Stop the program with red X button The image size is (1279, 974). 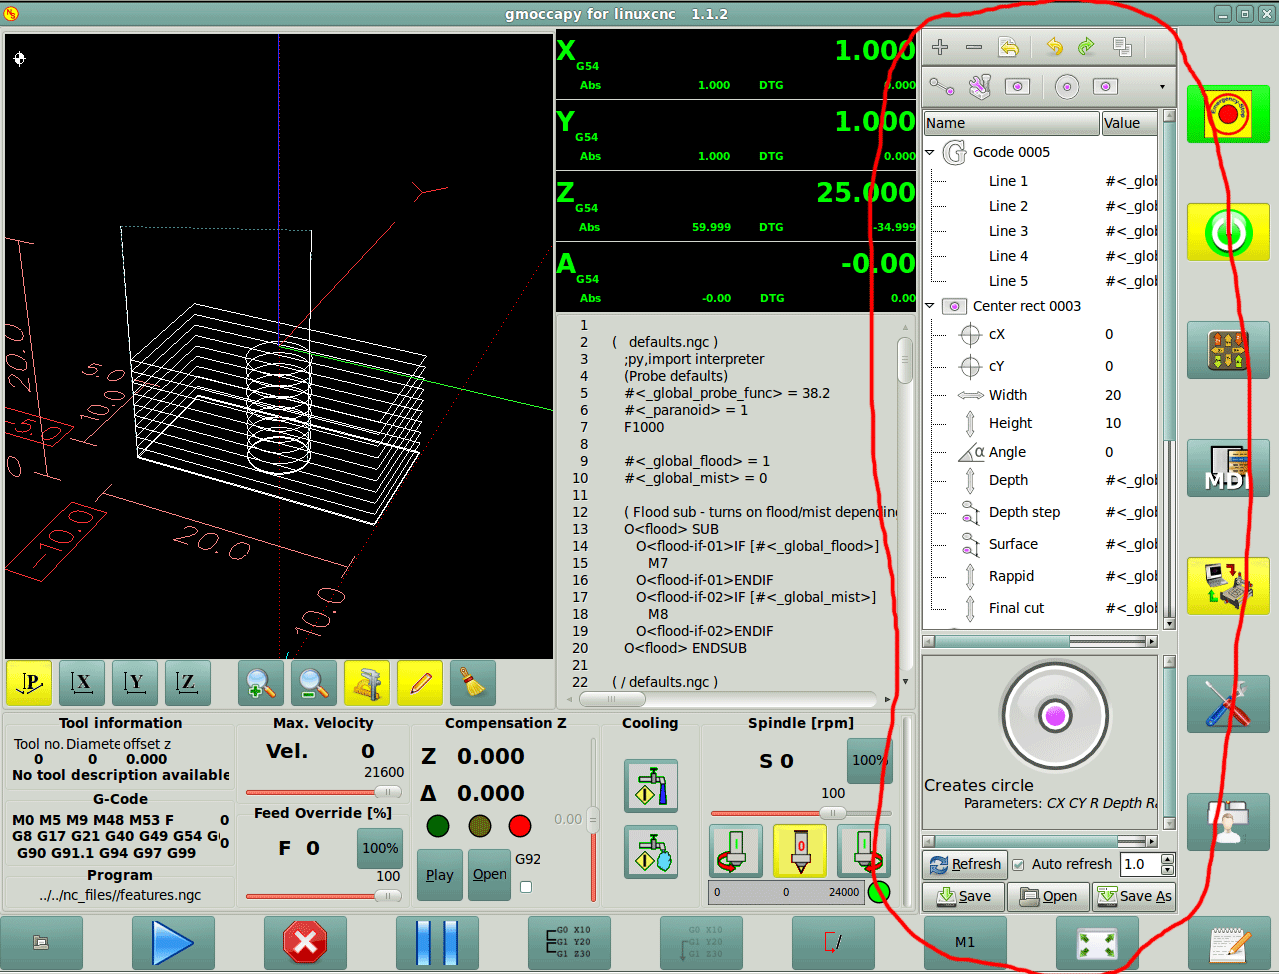[305, 942]
